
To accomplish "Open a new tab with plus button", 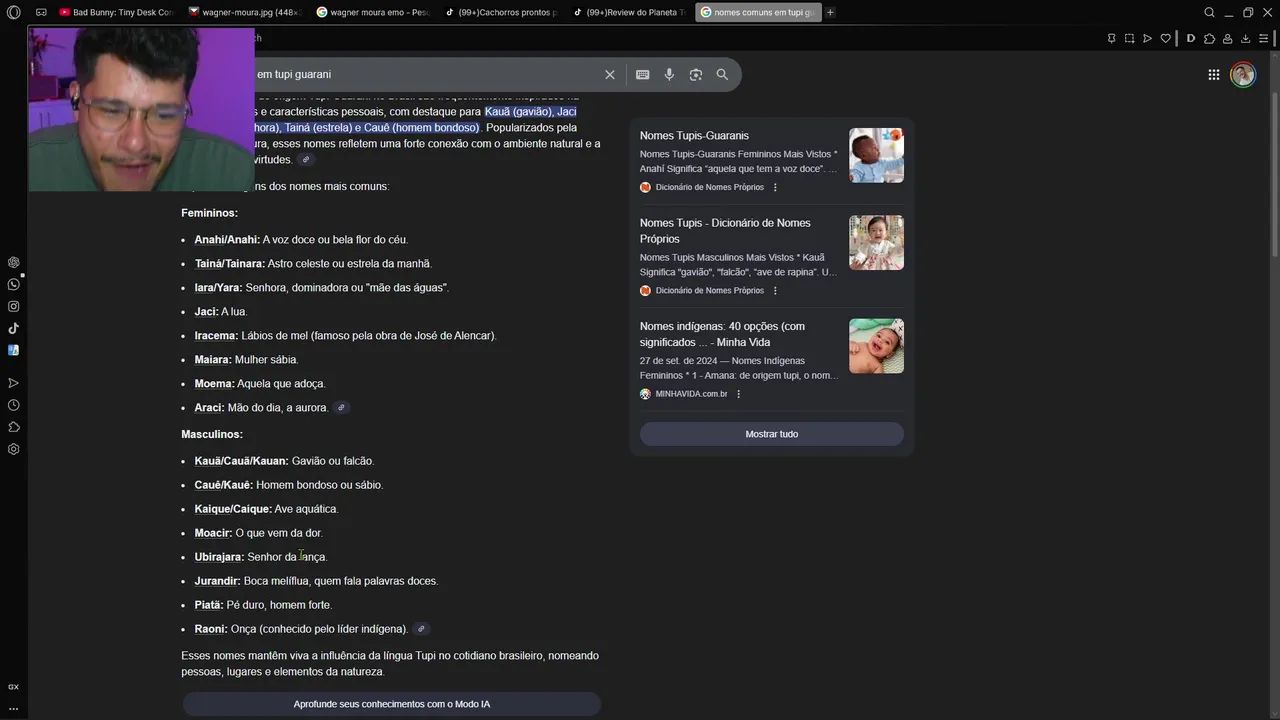I will click(x=830, y=12).
